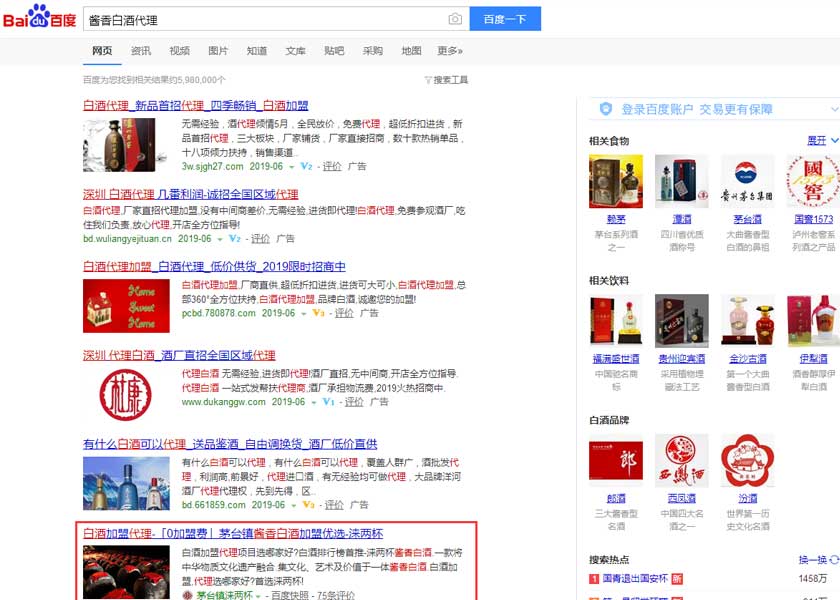This screenshot has height=600, width=840.
Task: Click the 贵州迎宾酒 text link
Action: (x=682, y=358)
